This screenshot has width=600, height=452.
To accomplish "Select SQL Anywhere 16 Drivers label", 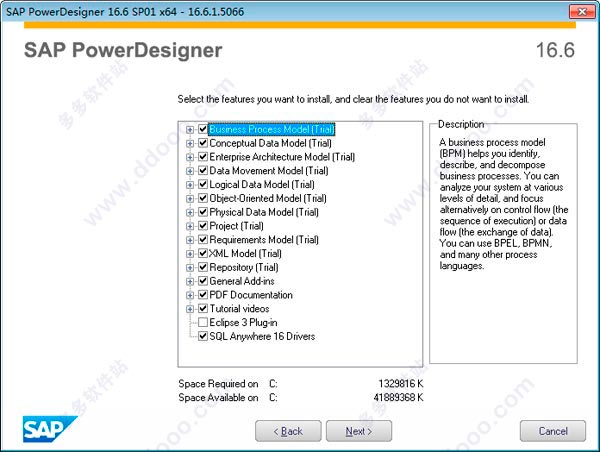I will click(262, 336).
